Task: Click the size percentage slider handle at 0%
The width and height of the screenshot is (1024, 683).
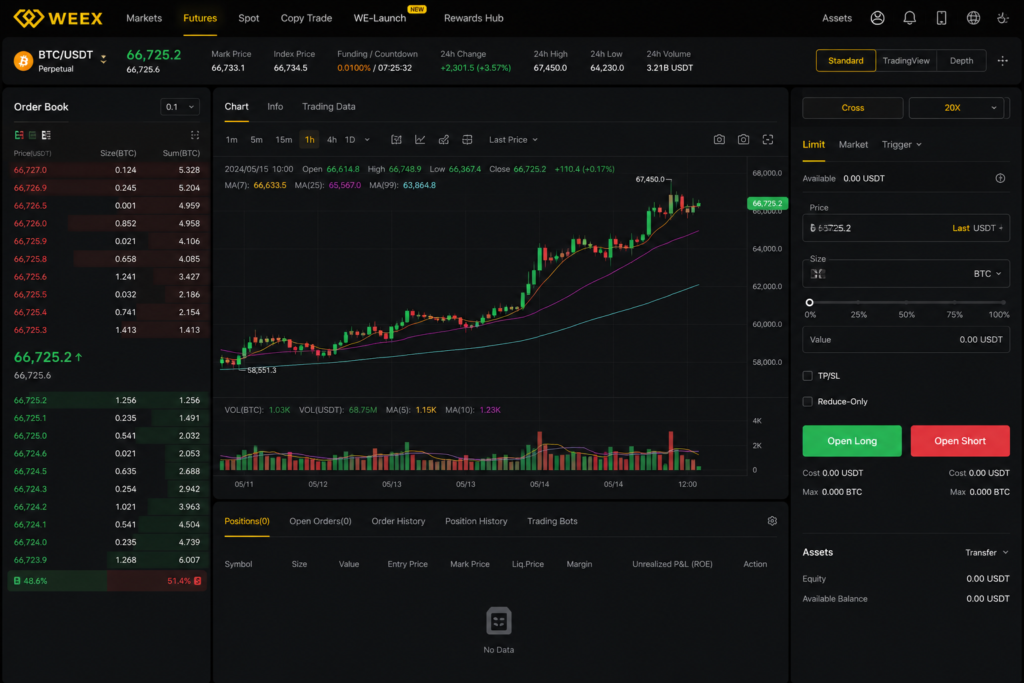Action: point(809,303)
